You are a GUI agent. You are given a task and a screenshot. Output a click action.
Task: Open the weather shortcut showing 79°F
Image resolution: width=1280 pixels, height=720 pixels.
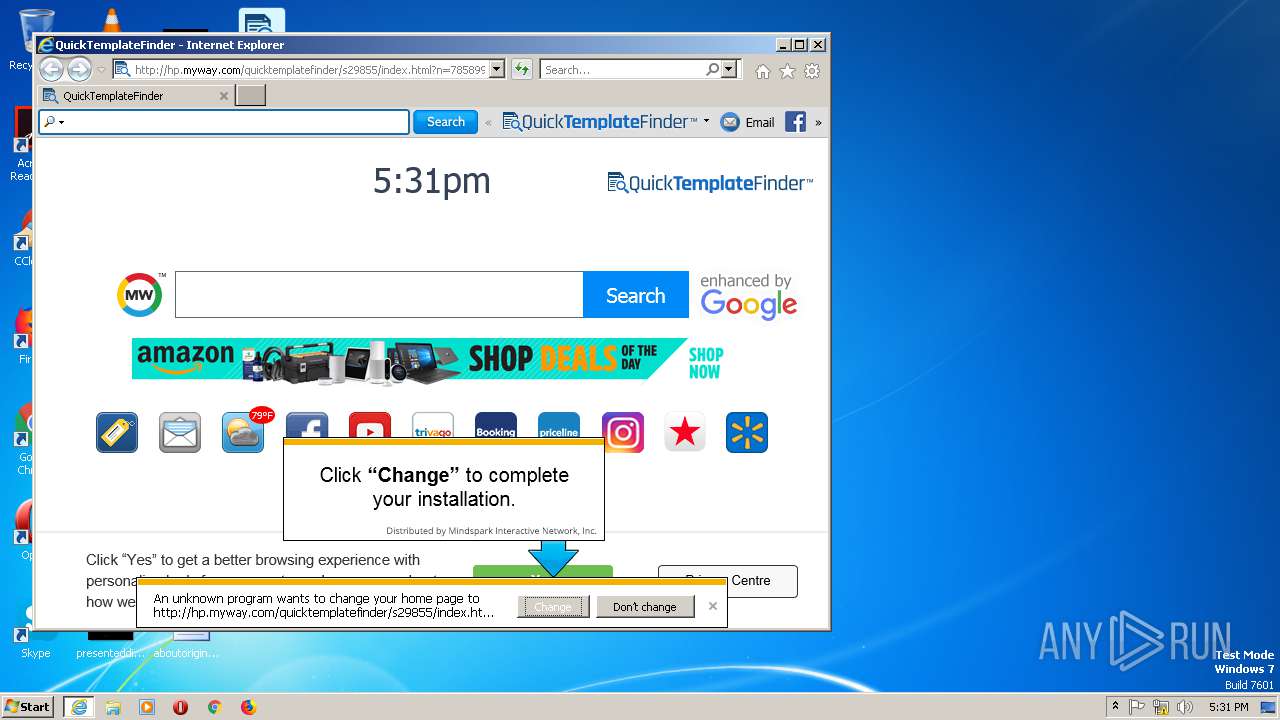243,432
